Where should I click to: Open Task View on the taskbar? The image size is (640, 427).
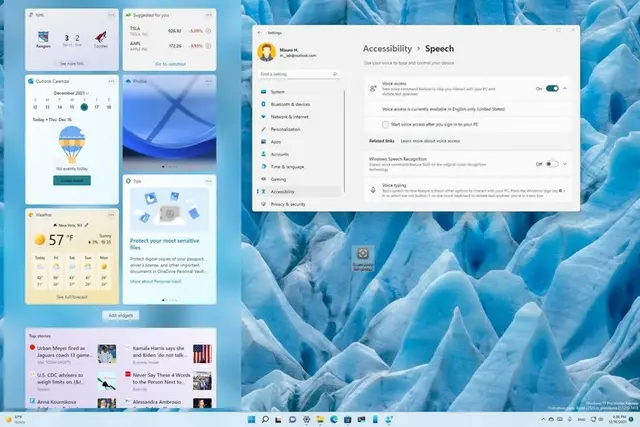(x=279, y=419)
